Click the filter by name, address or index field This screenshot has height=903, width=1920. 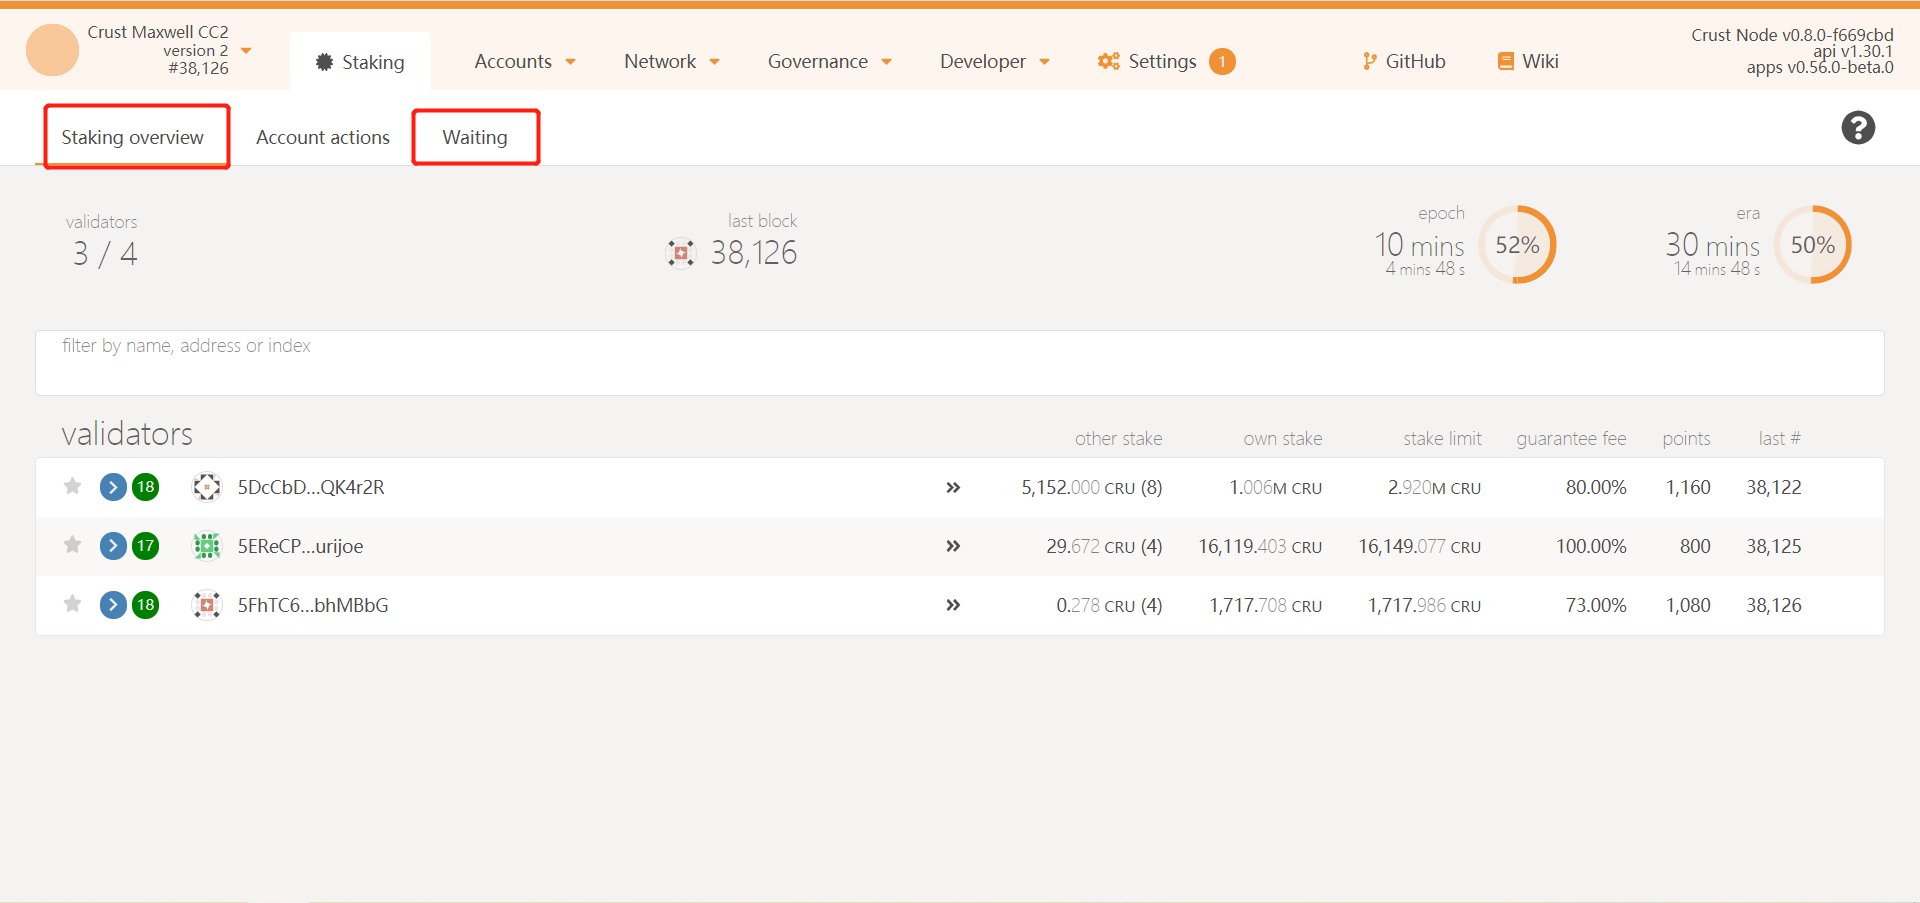click(x=400, y=362)
